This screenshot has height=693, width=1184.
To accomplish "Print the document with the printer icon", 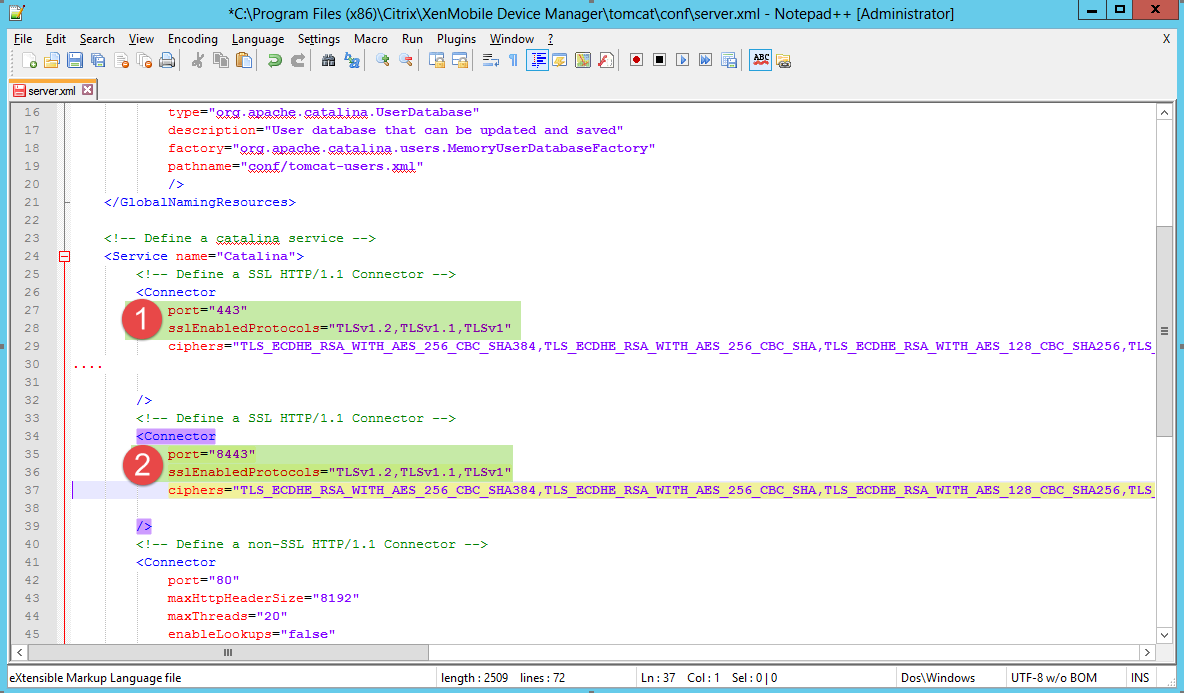I will pos(168,60).
